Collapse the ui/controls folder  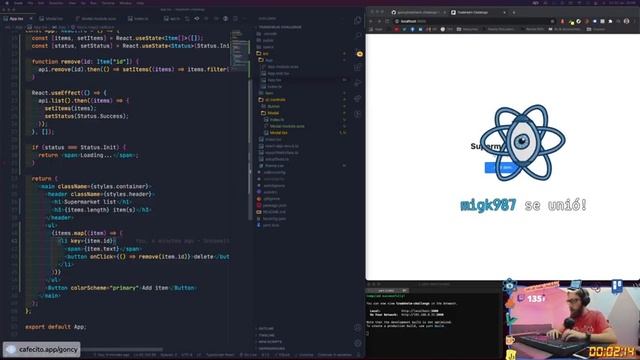click(273, 100)
